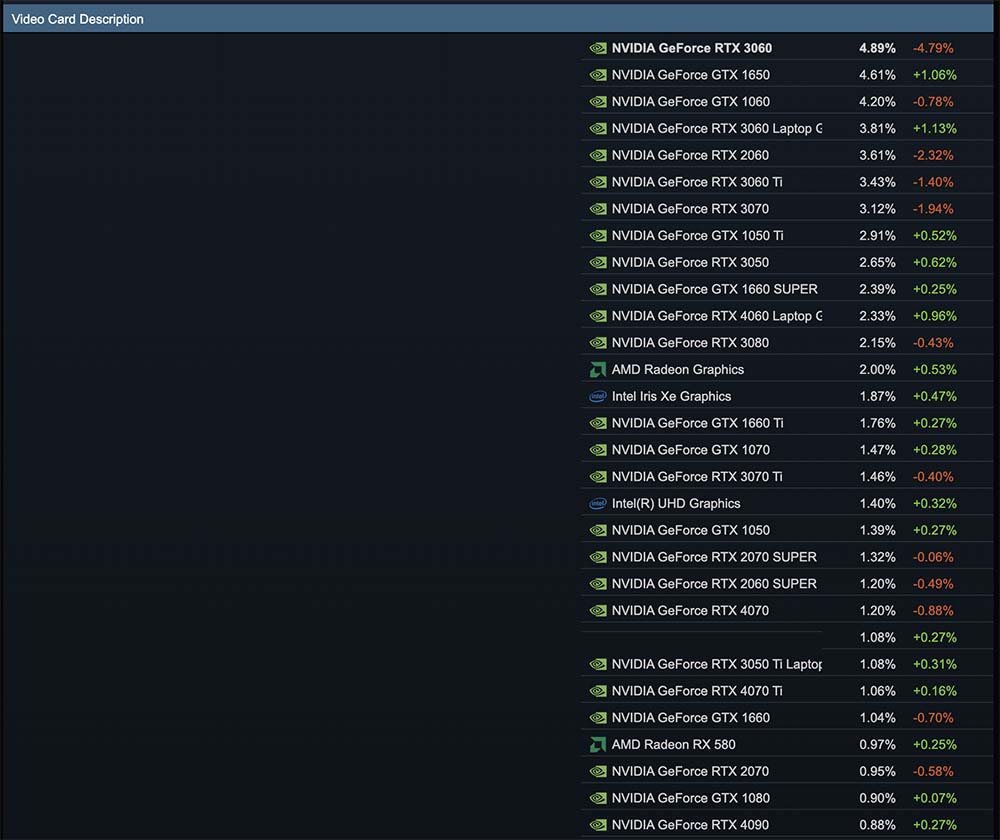Click the 2.15% share value
The height and width of the screenshot is (840, 1000).
coord(877,343)
